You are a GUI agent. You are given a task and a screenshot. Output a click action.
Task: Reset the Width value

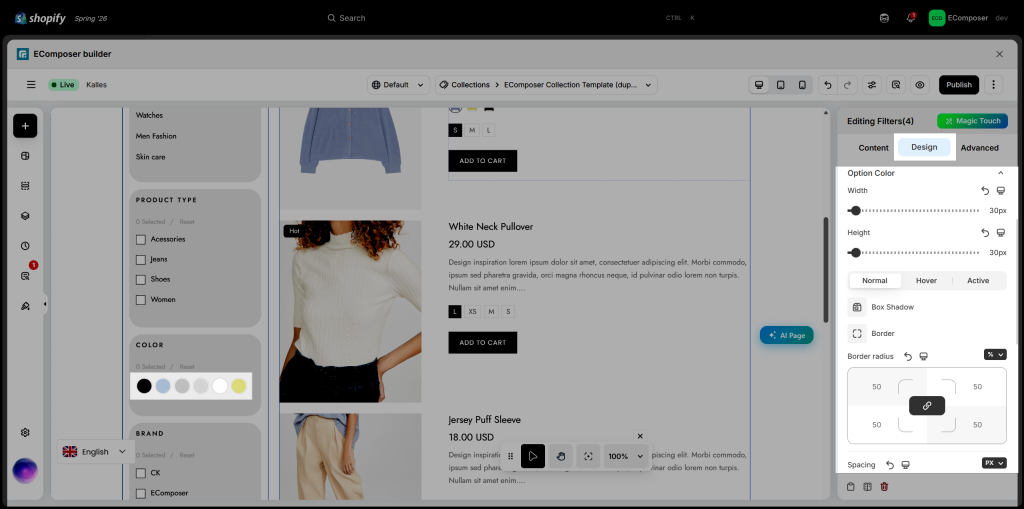(985, 191)
